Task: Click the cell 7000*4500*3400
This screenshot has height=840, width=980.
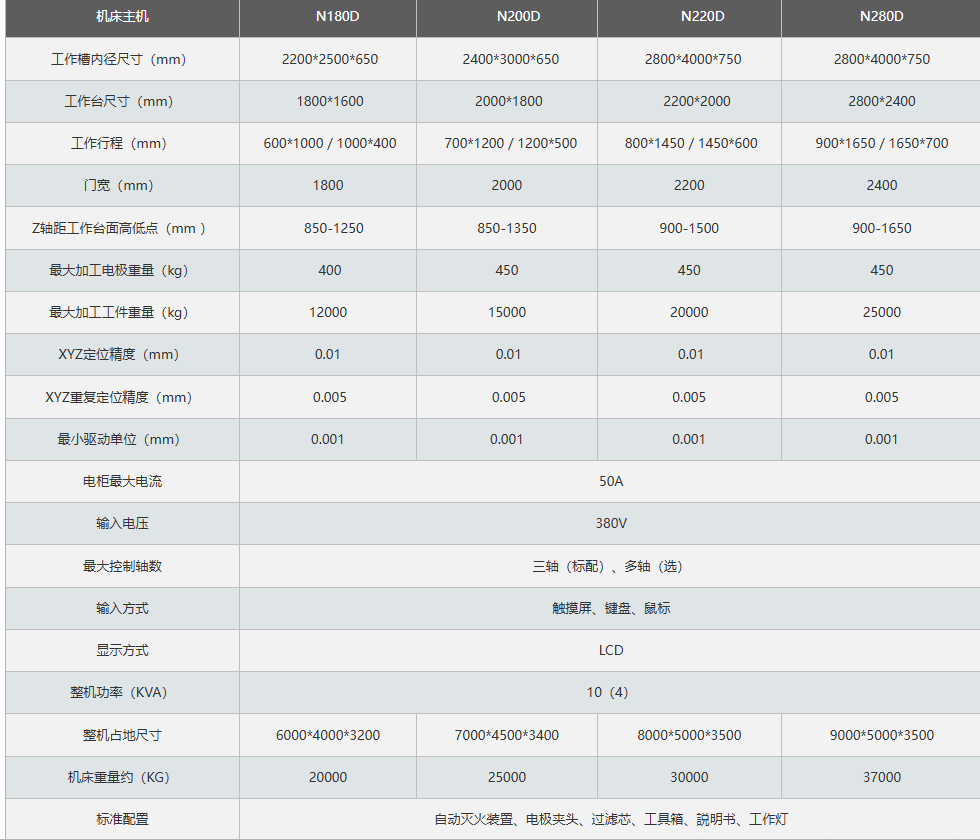Action: point(507,735)
